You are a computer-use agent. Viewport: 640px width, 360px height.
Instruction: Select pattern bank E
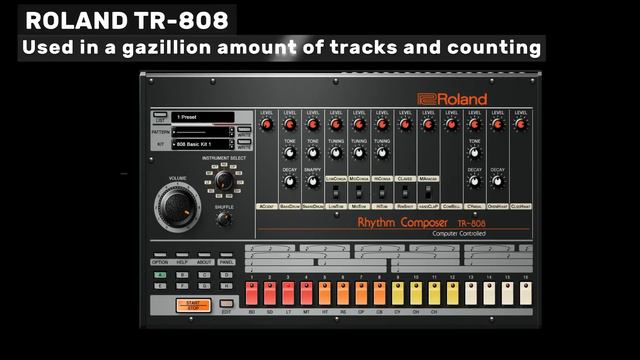[x=160, y=286]
